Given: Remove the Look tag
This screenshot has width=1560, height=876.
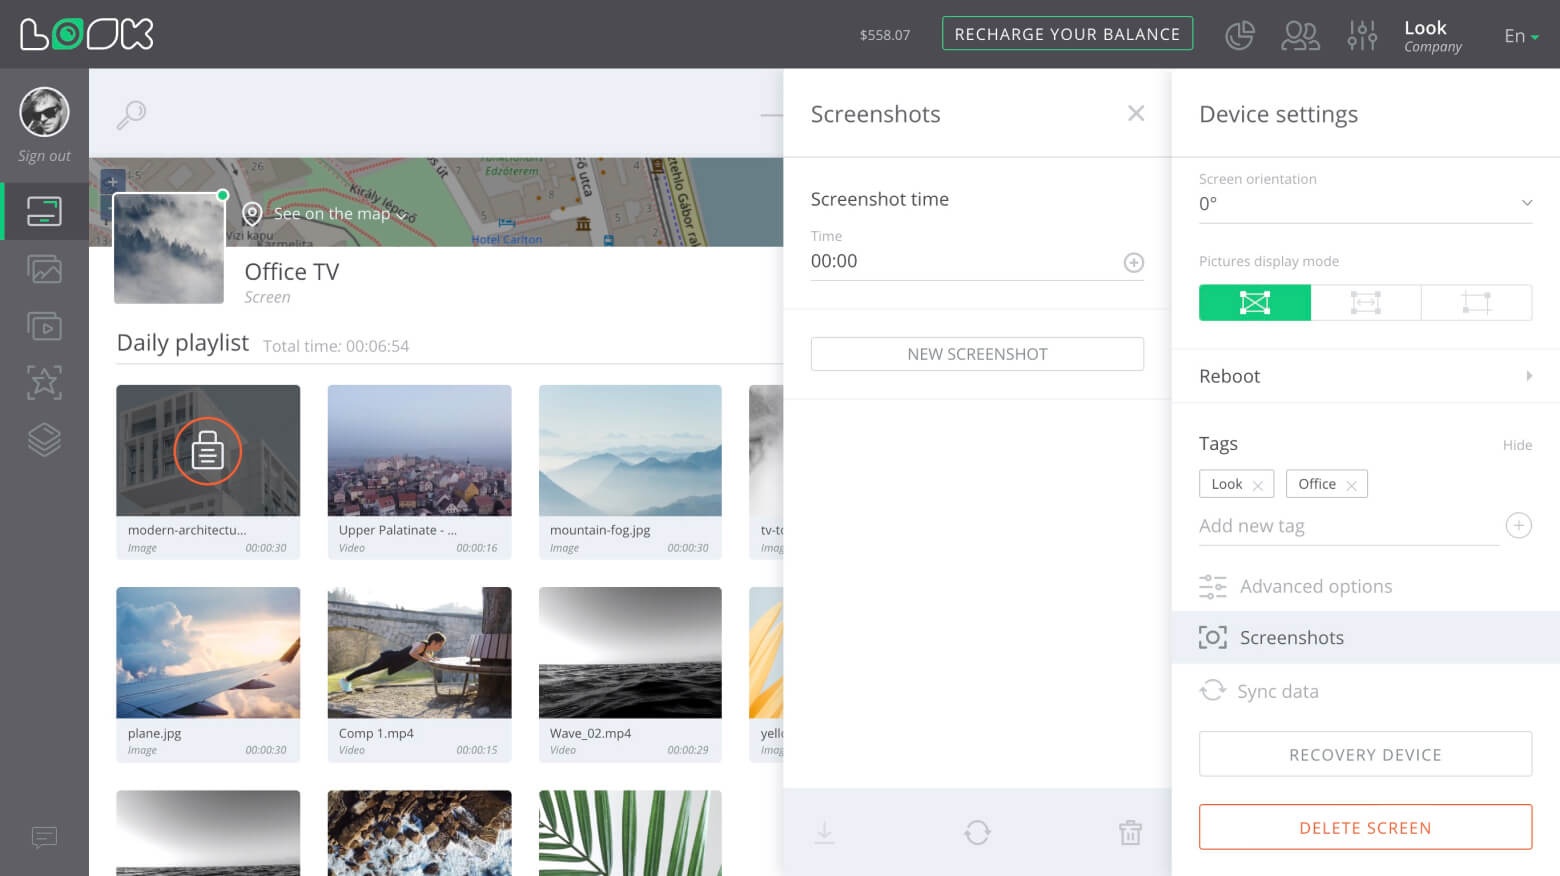Looking at the screenshot, I should [x=1258, y=486].
